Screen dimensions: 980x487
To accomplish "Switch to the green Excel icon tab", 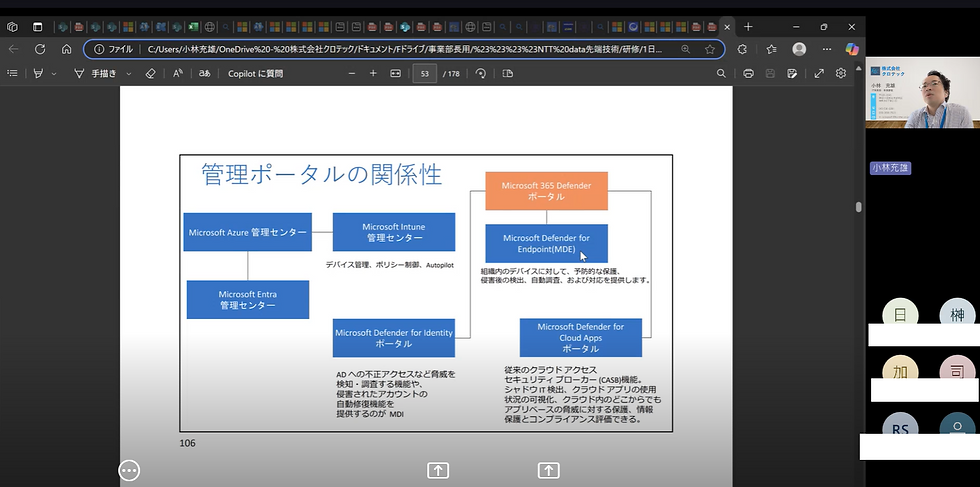I will point(194,27).
